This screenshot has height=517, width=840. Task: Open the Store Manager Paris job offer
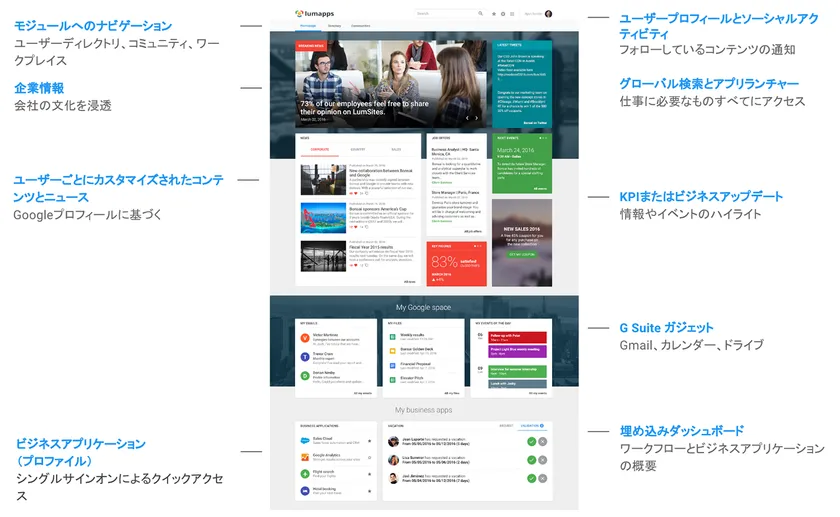click(455, 192)
